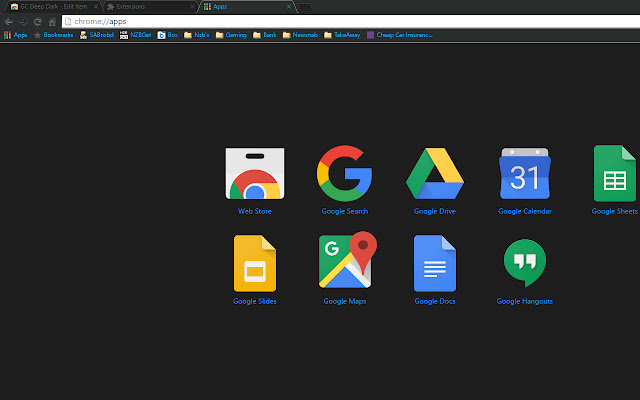Open the Google Drive app icon
This screenshot has width=640, height=400.
[435, 173]
